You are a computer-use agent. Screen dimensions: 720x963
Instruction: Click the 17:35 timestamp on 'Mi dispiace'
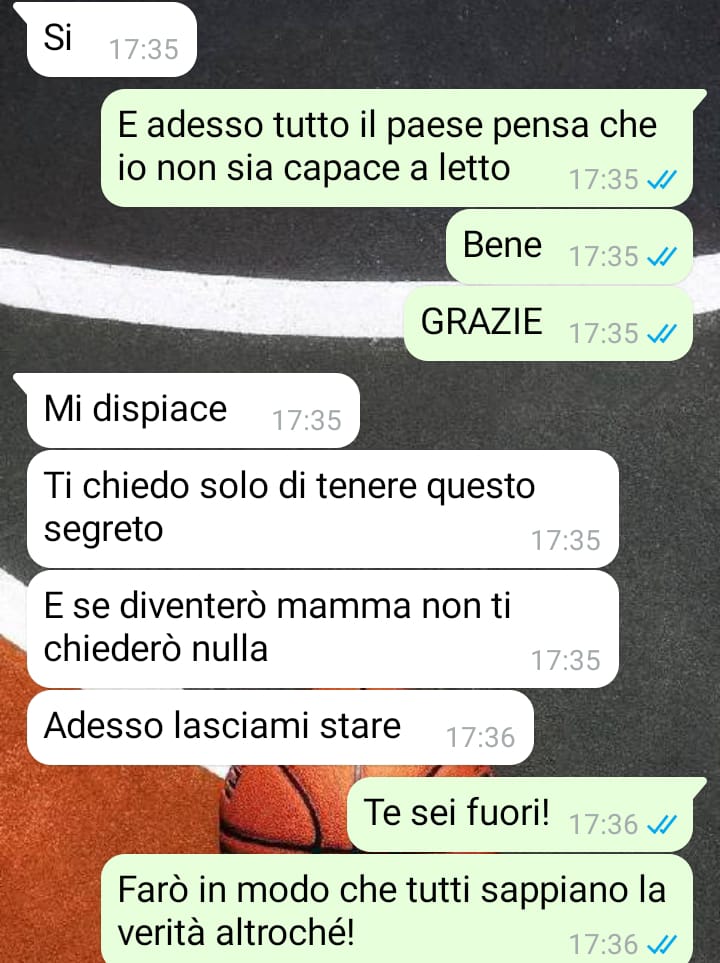pyautogui.click(x=307, y=421)
